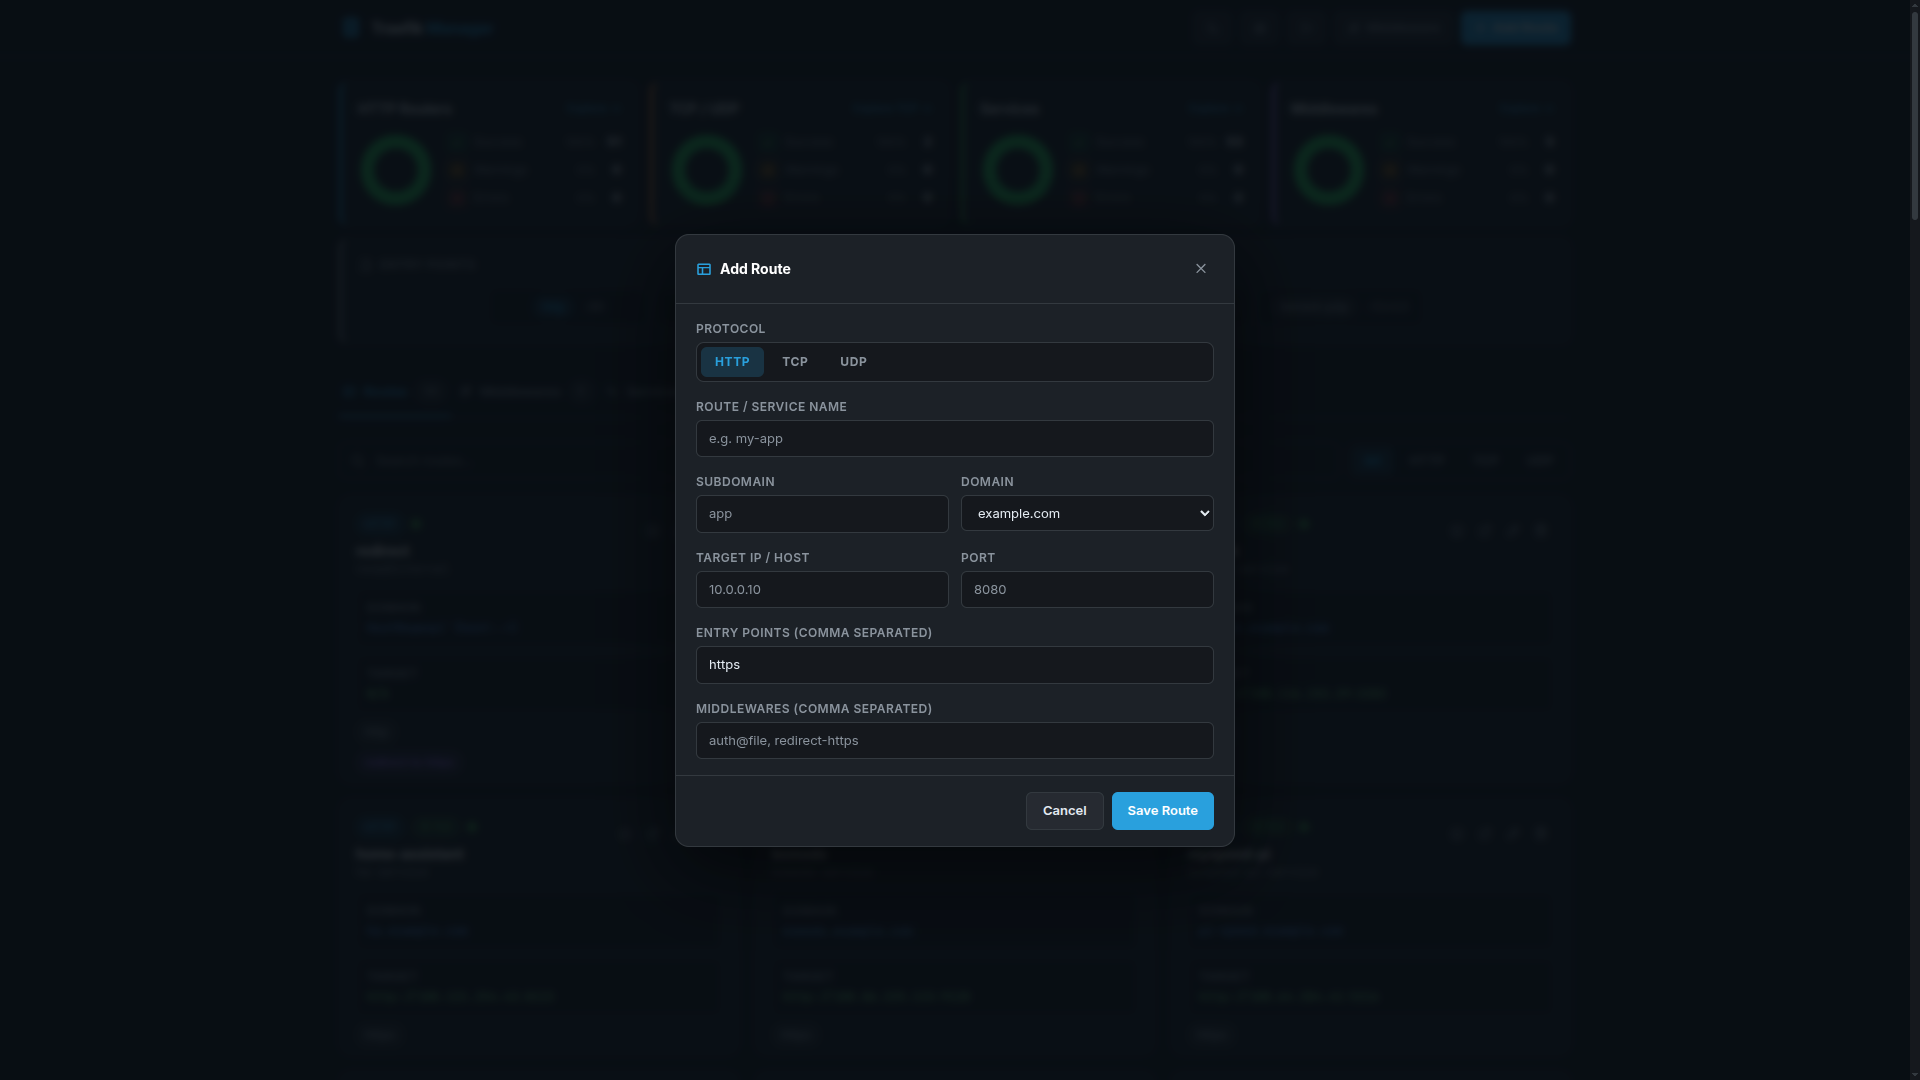Click the Subdomain field with app placeholder
Image resolution: width=1920 pixels, height=1080 pixels.
tap(822, 513)
